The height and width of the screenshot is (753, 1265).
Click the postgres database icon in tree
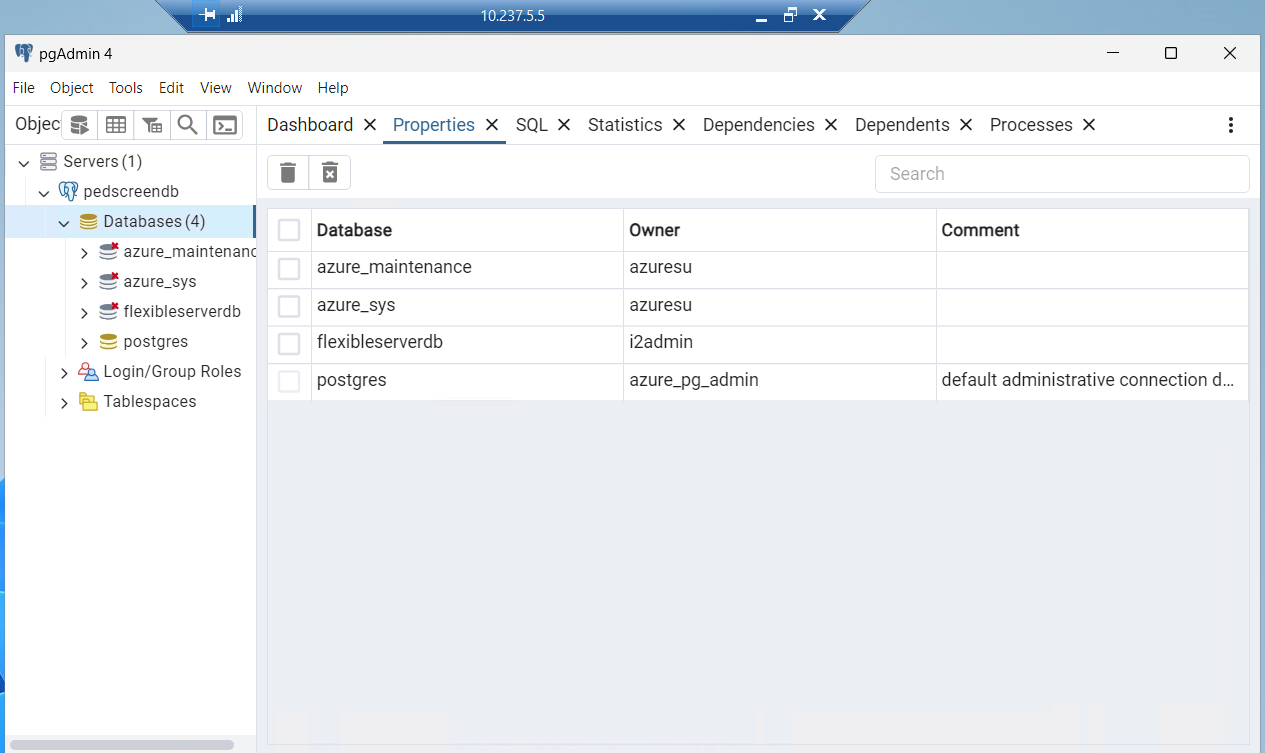pos(108,341)
